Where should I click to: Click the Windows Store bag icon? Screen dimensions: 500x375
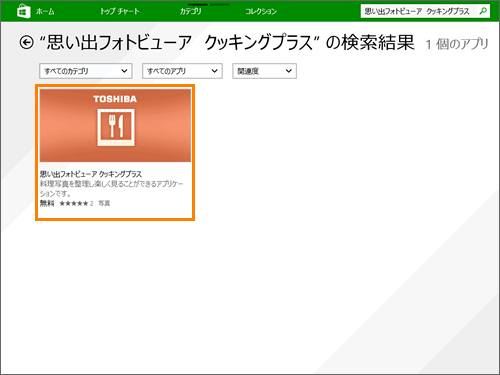coord(23,11)
